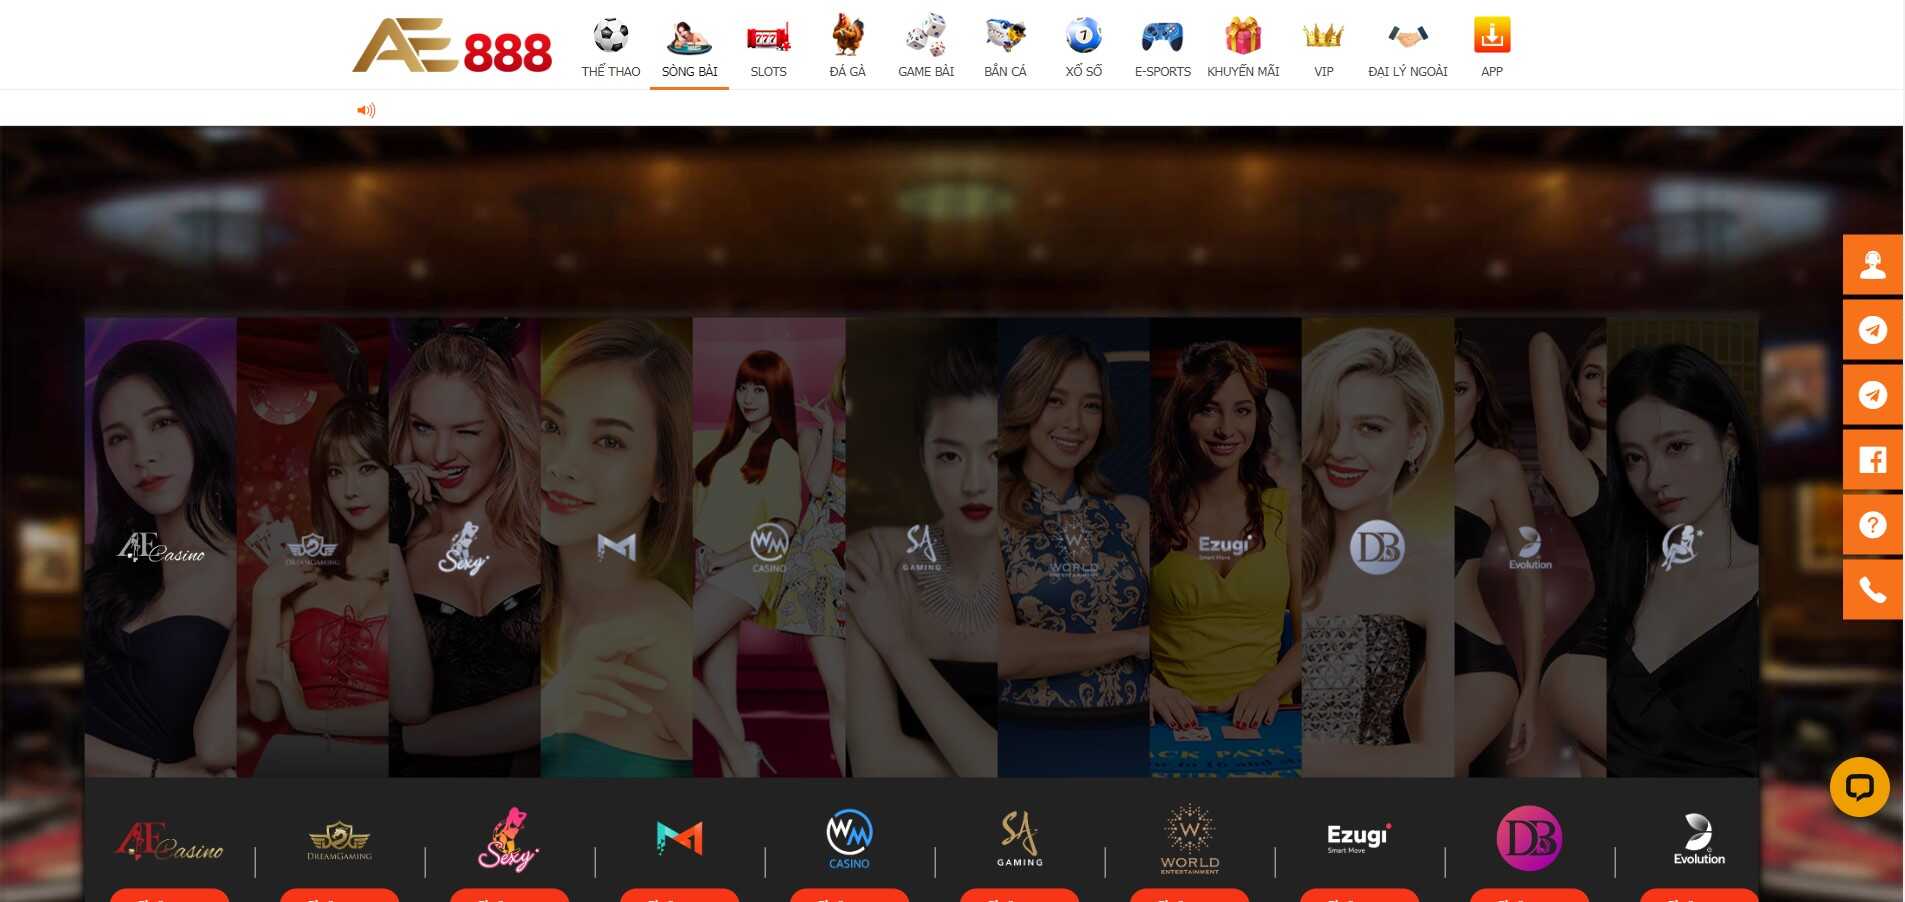Select the AE Casino banner card
This screenshot has width=1905, height=902.
(161, 547)
